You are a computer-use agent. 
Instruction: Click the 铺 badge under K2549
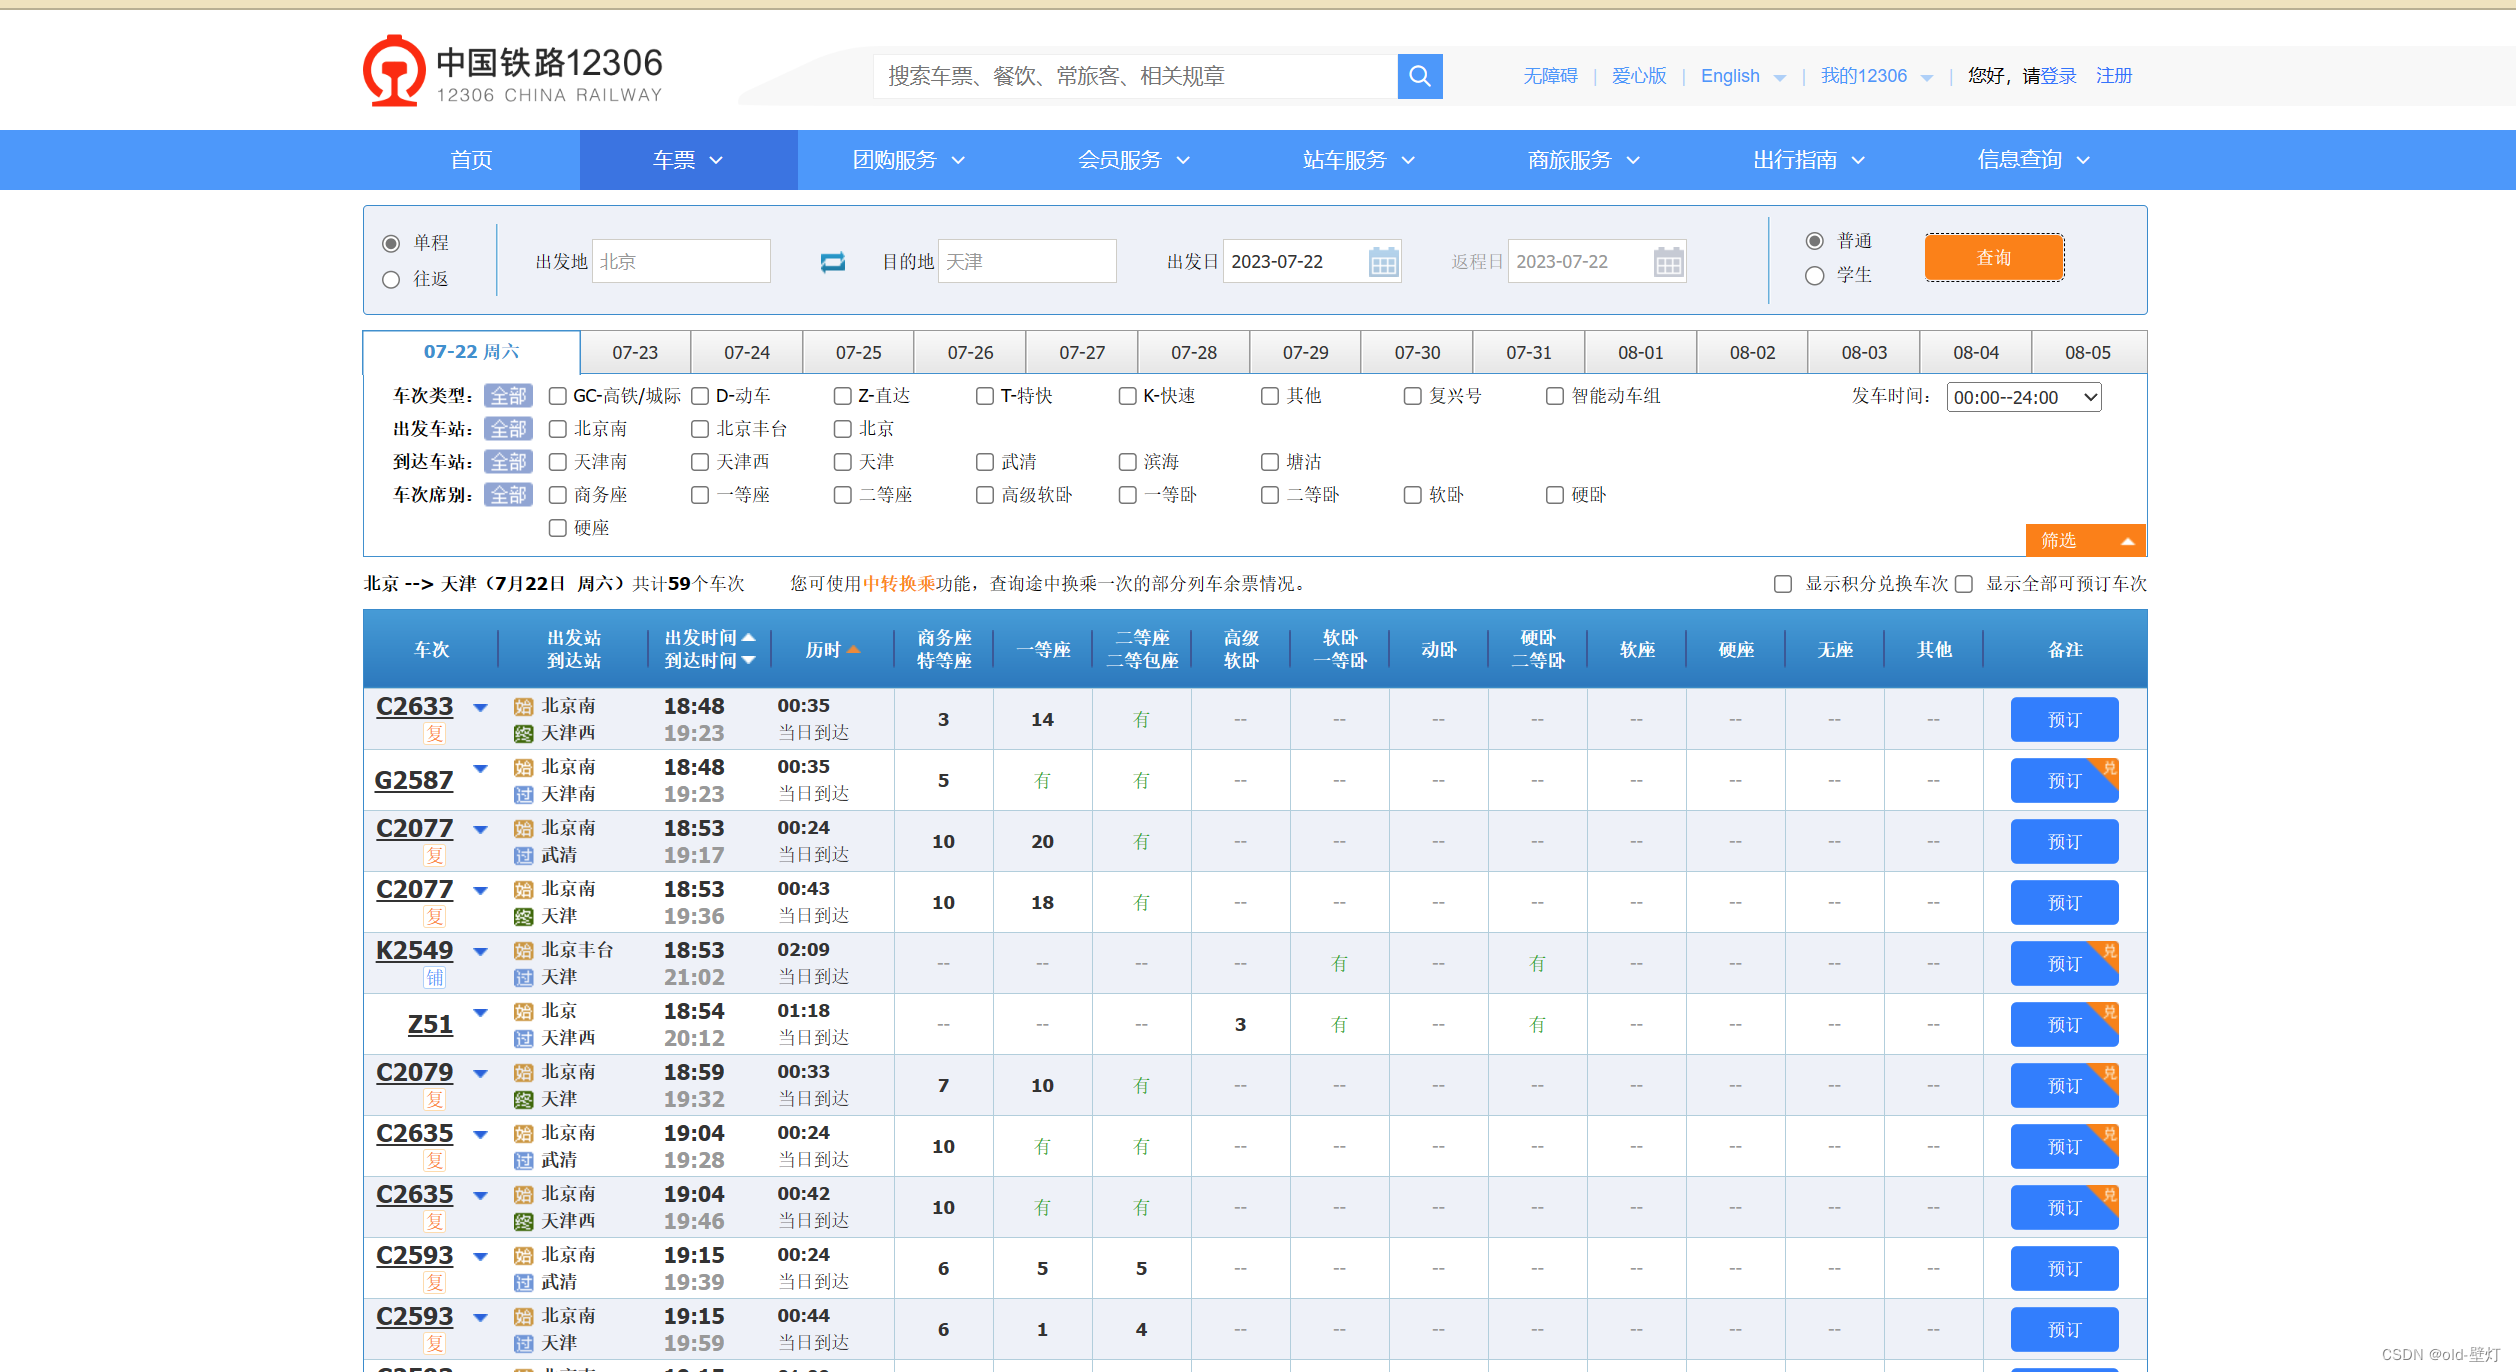click(x=434, y=978)
